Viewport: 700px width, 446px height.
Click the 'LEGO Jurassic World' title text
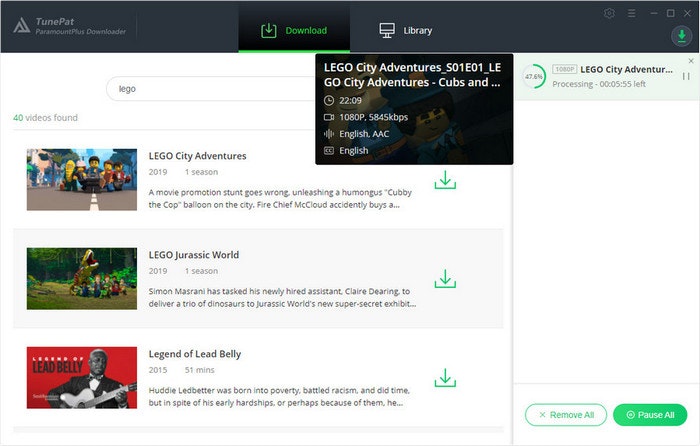click(194, 255)
